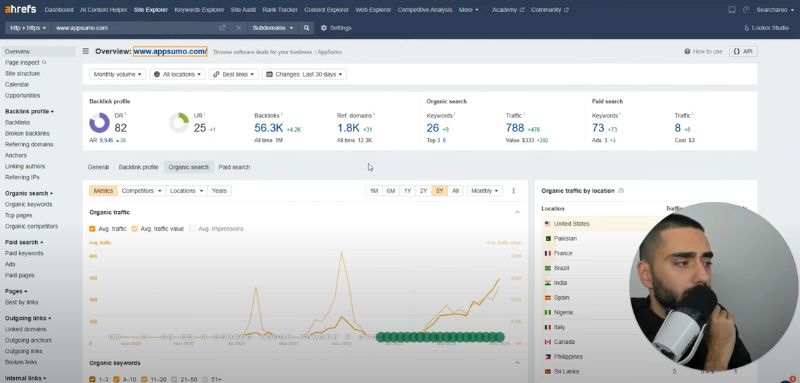Open the Competitors chart dropdown

tap(142, 191)
